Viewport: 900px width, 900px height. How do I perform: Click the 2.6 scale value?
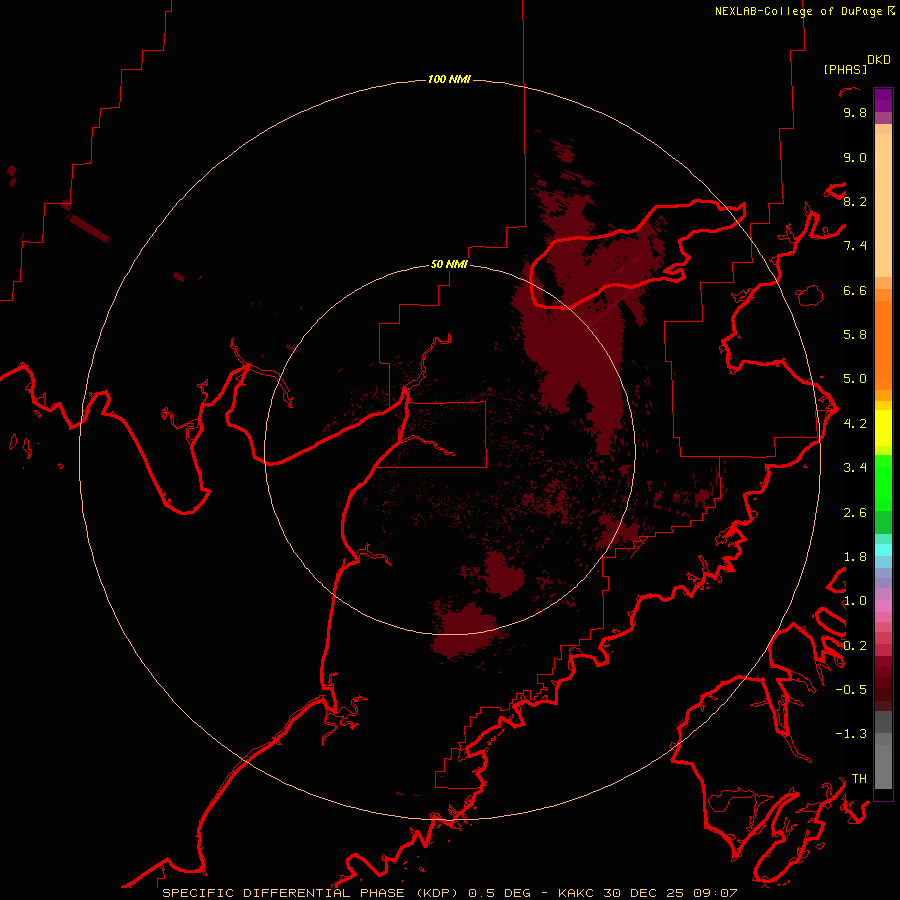click(x=855, y=513)
